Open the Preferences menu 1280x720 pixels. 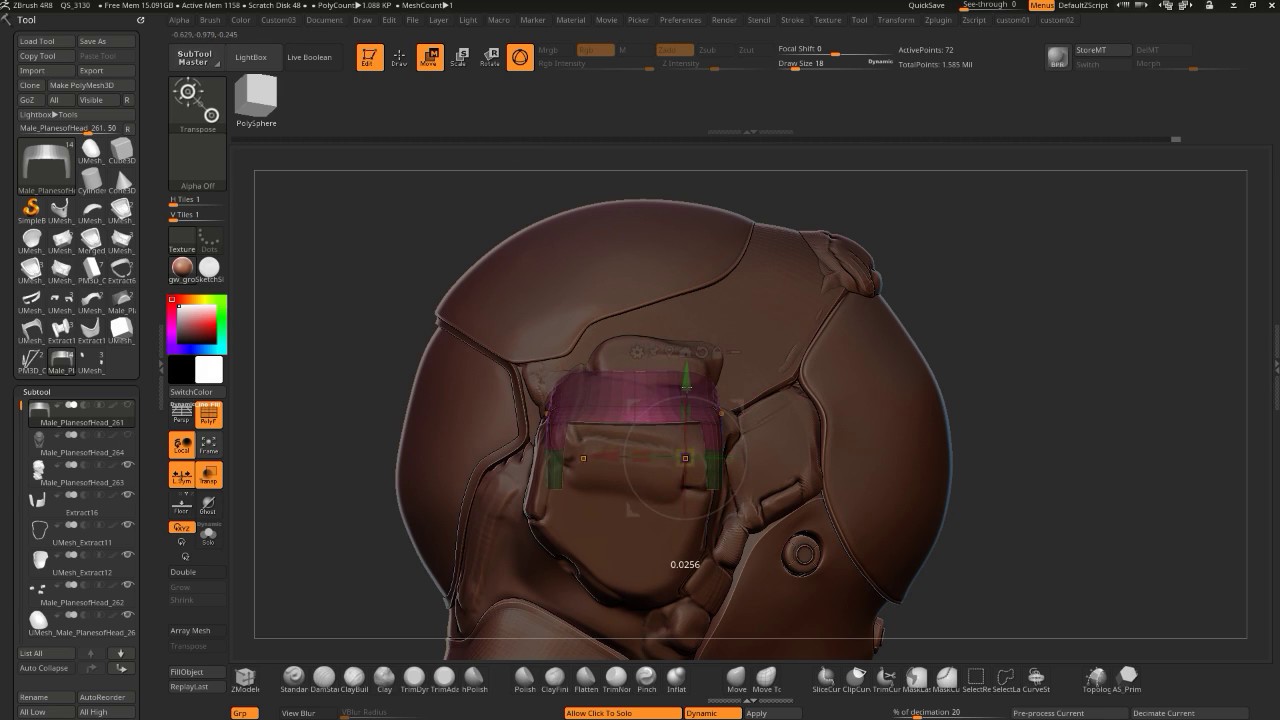pos(680,20)
